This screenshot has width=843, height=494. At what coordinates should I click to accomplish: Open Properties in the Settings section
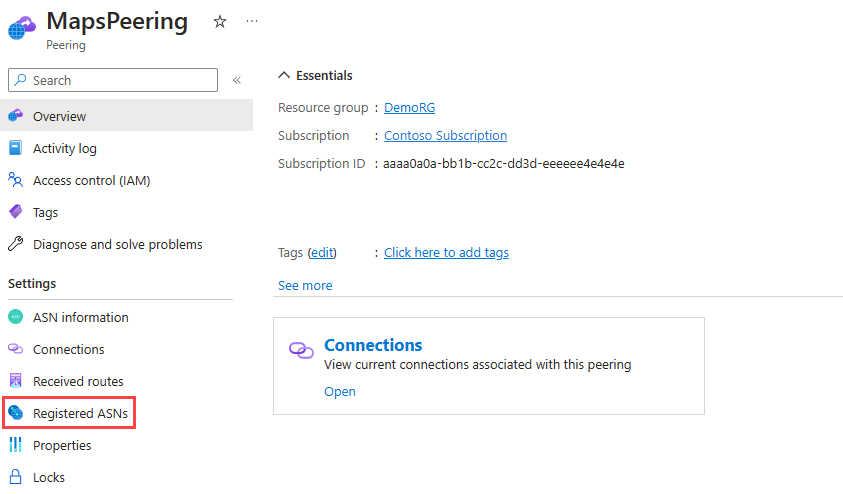click(62, 445)
